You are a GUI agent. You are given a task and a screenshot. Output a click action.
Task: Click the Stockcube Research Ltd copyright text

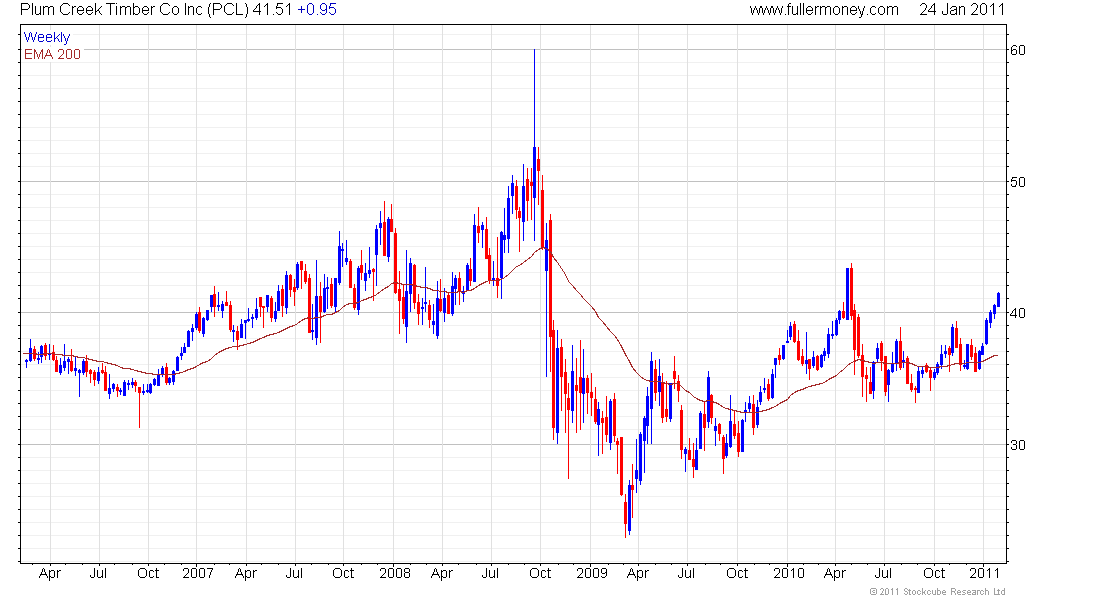pyautogui.click(x=937, y=592)
